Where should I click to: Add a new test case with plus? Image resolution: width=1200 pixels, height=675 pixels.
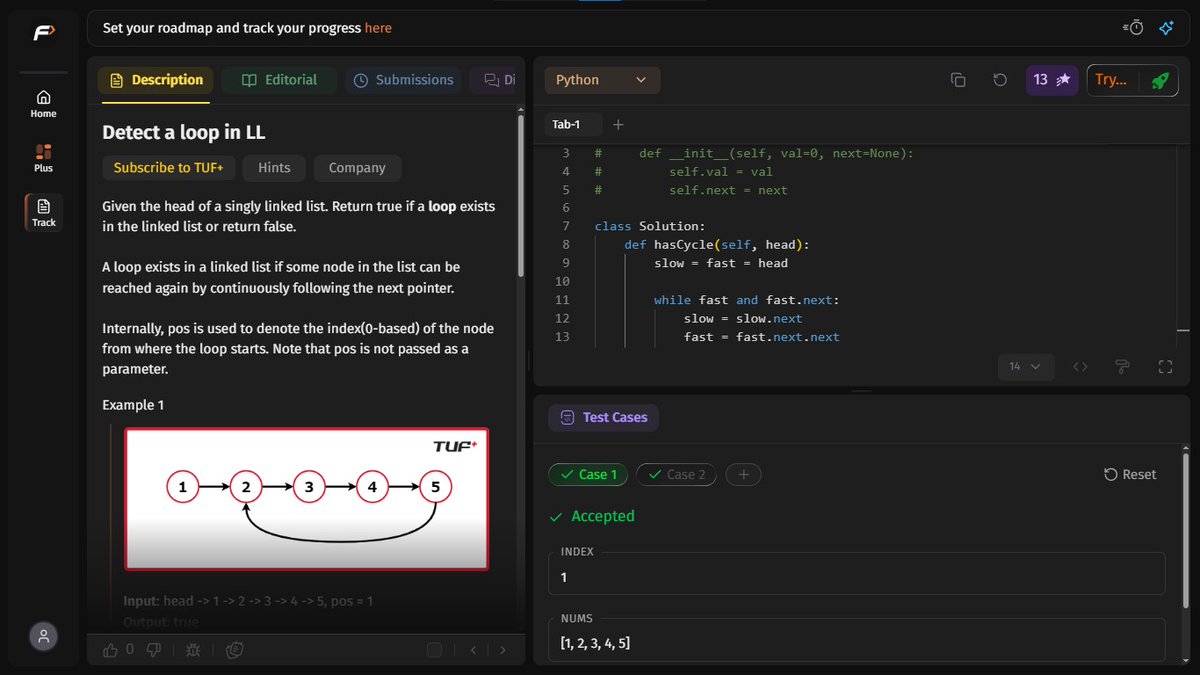pyautogui.click(x=743, y=474)
